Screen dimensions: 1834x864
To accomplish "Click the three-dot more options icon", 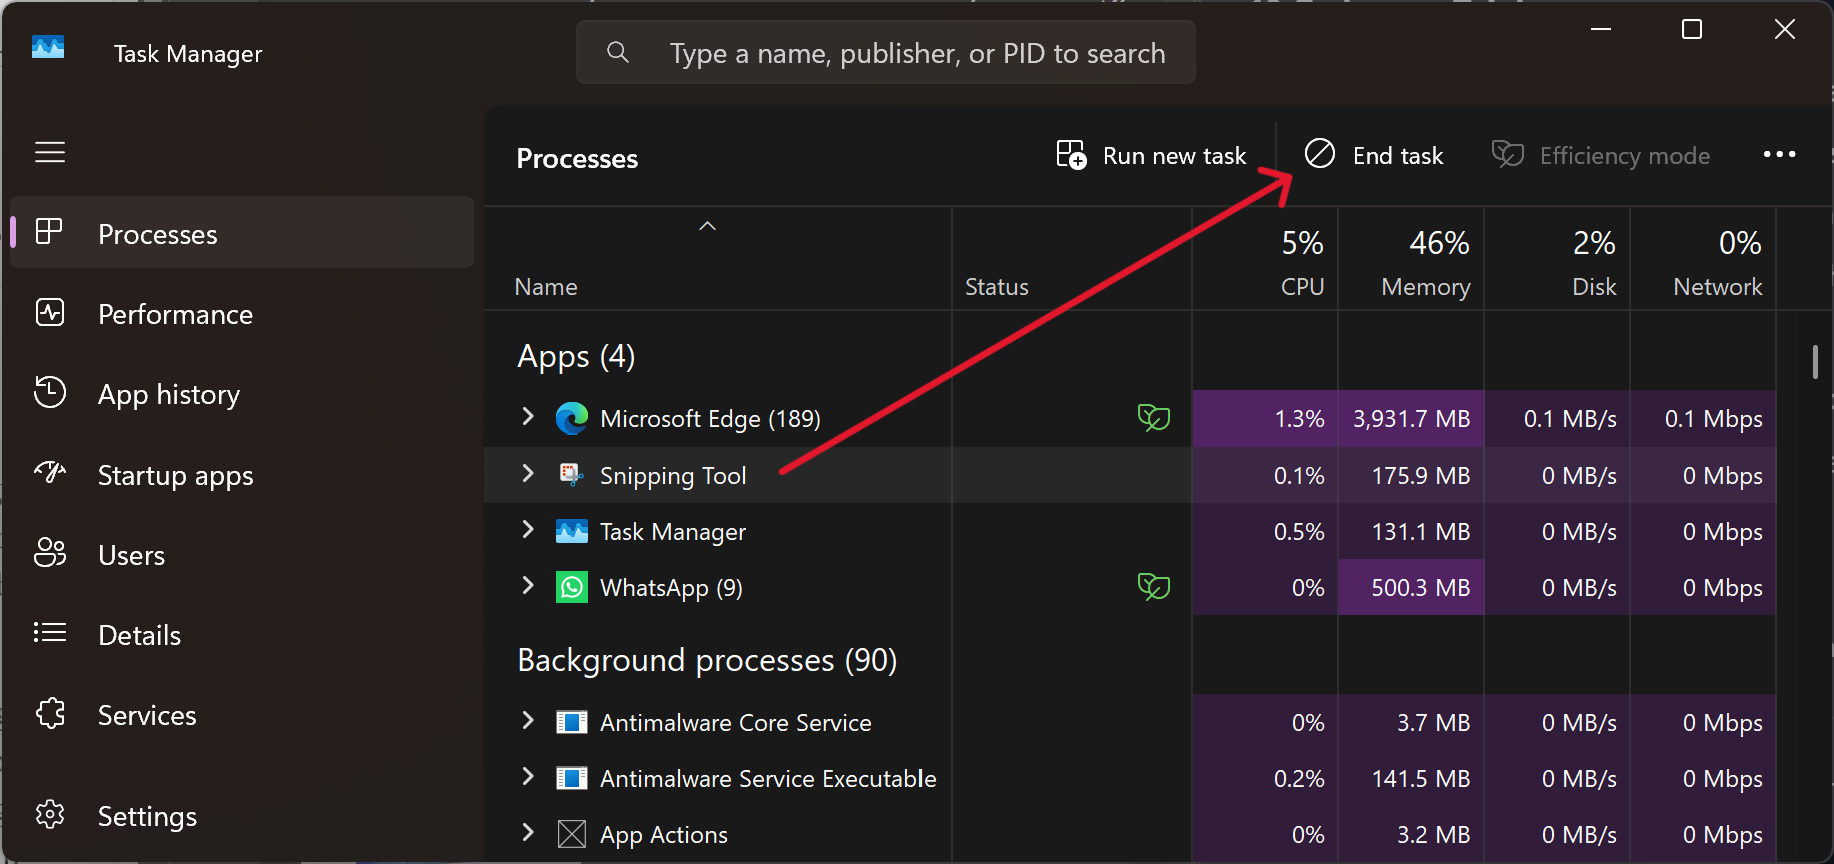I will (1779, 155).
